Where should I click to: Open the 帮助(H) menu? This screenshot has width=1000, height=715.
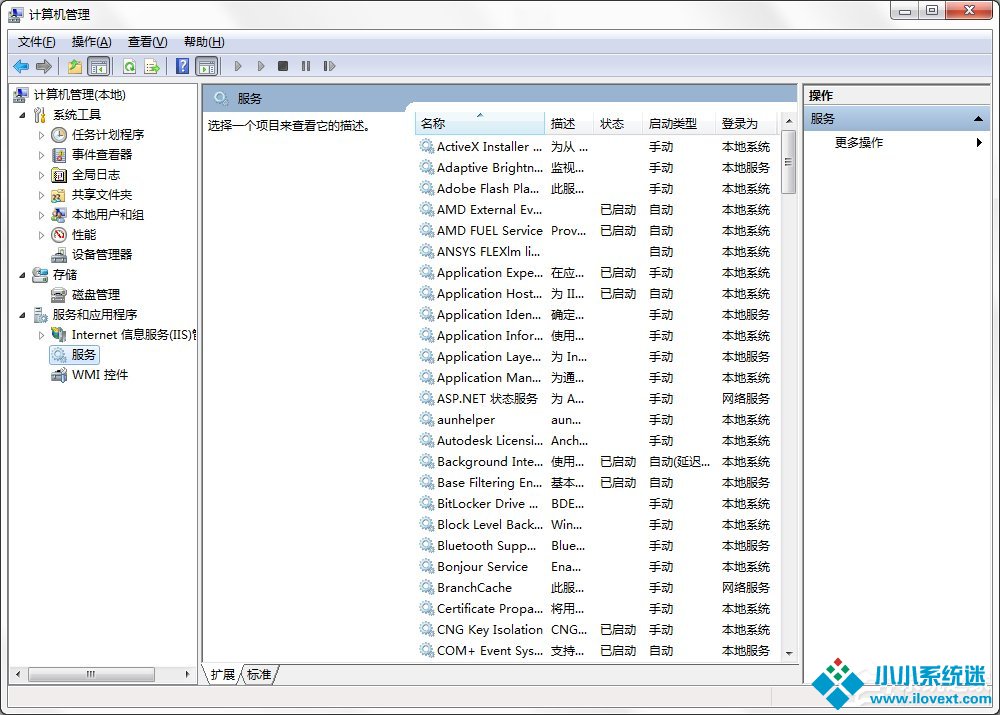204,42
